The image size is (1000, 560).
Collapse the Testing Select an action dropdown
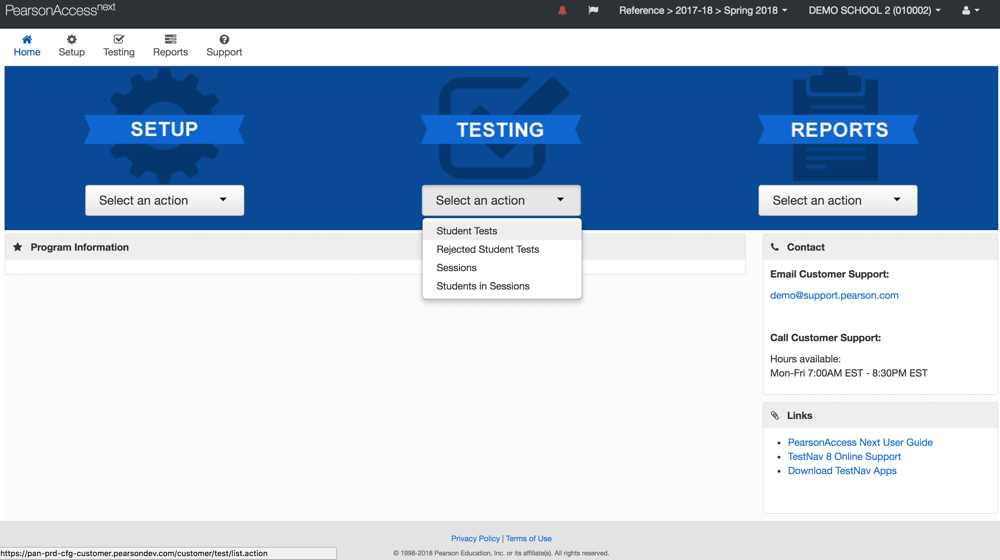coord(501,200)
